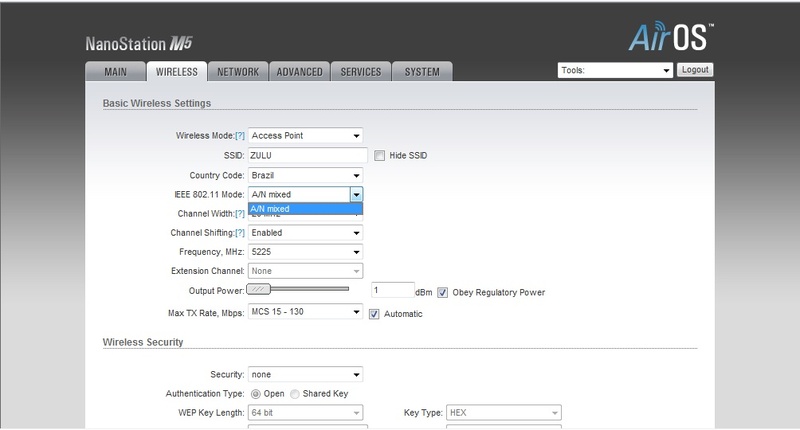800x430 pixels.
Task: Open the Channel Shifting dropdown
Action: tap(305, 233)
